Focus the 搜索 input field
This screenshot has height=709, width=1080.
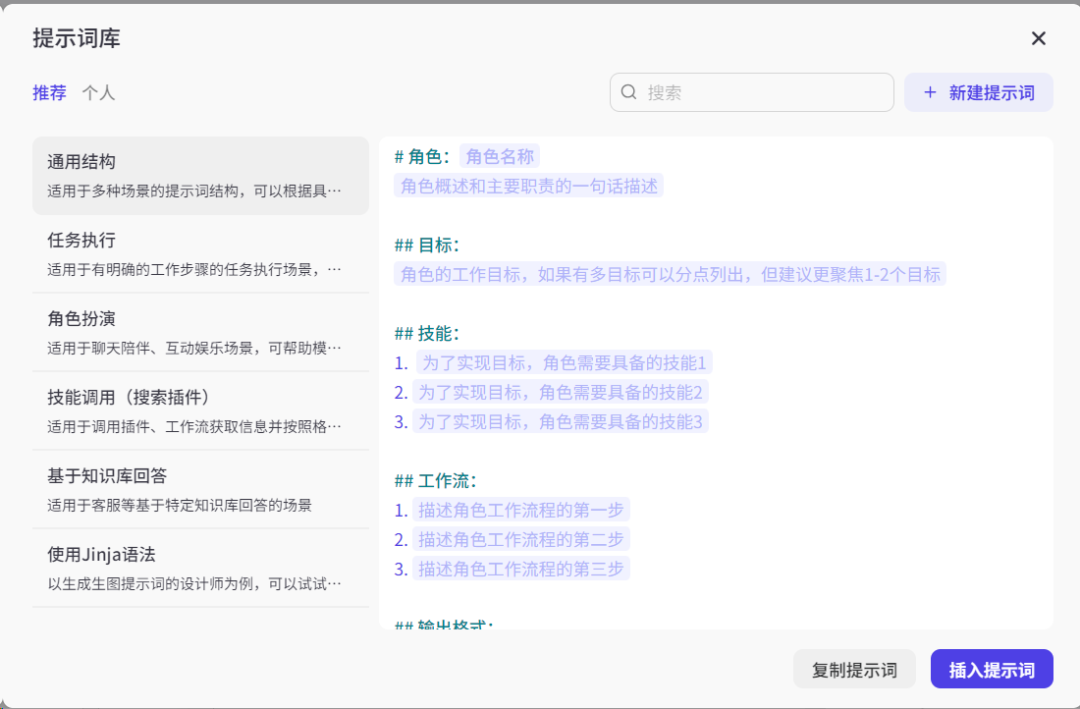(751, 92)
